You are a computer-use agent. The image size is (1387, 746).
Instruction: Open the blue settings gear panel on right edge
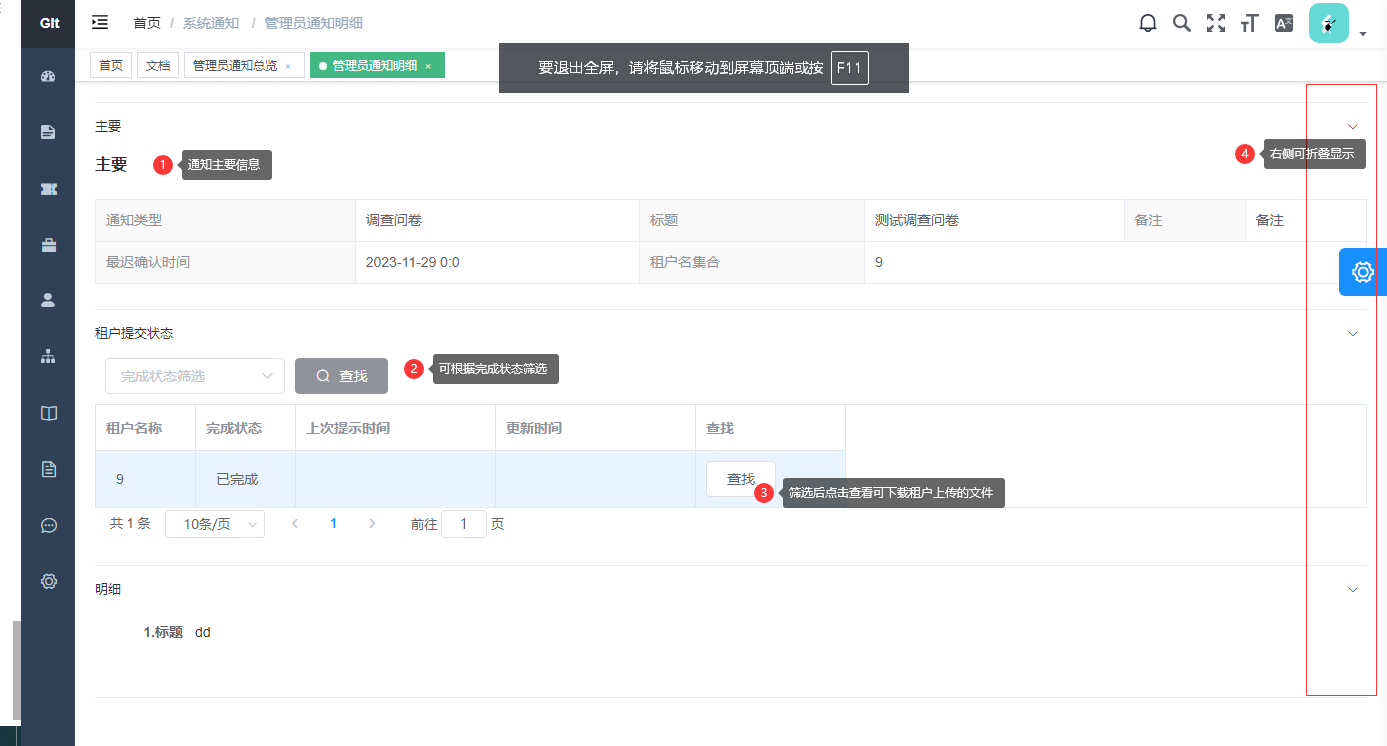pos(1362,272)
